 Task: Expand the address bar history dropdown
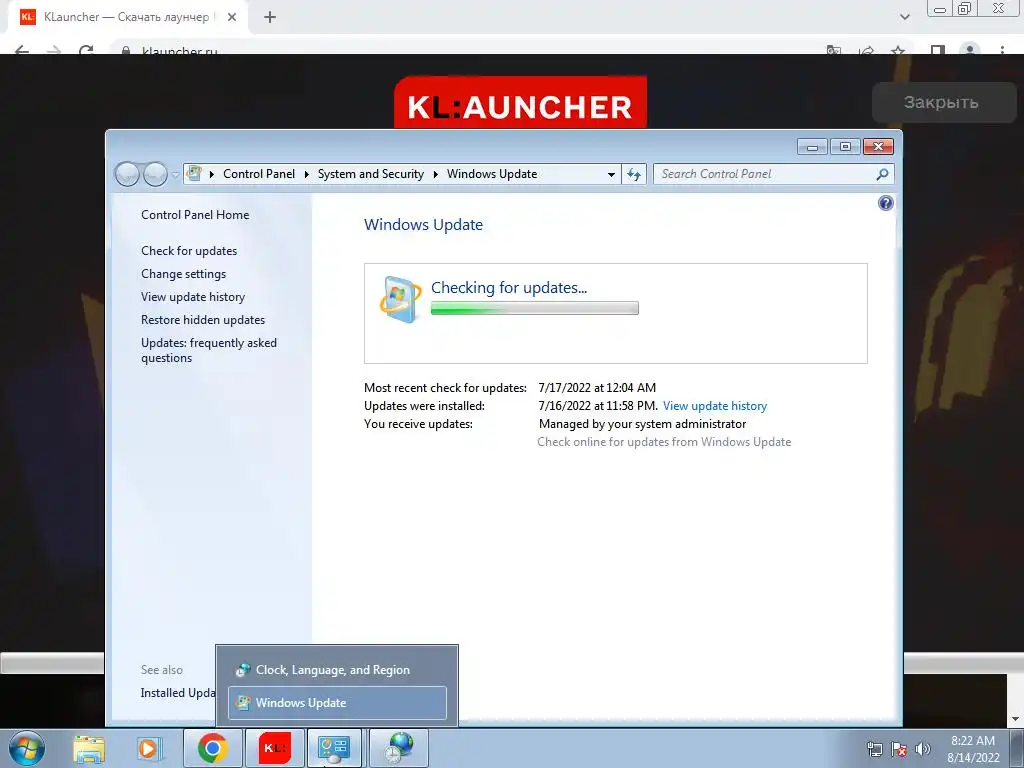click(x=611, y=174)
